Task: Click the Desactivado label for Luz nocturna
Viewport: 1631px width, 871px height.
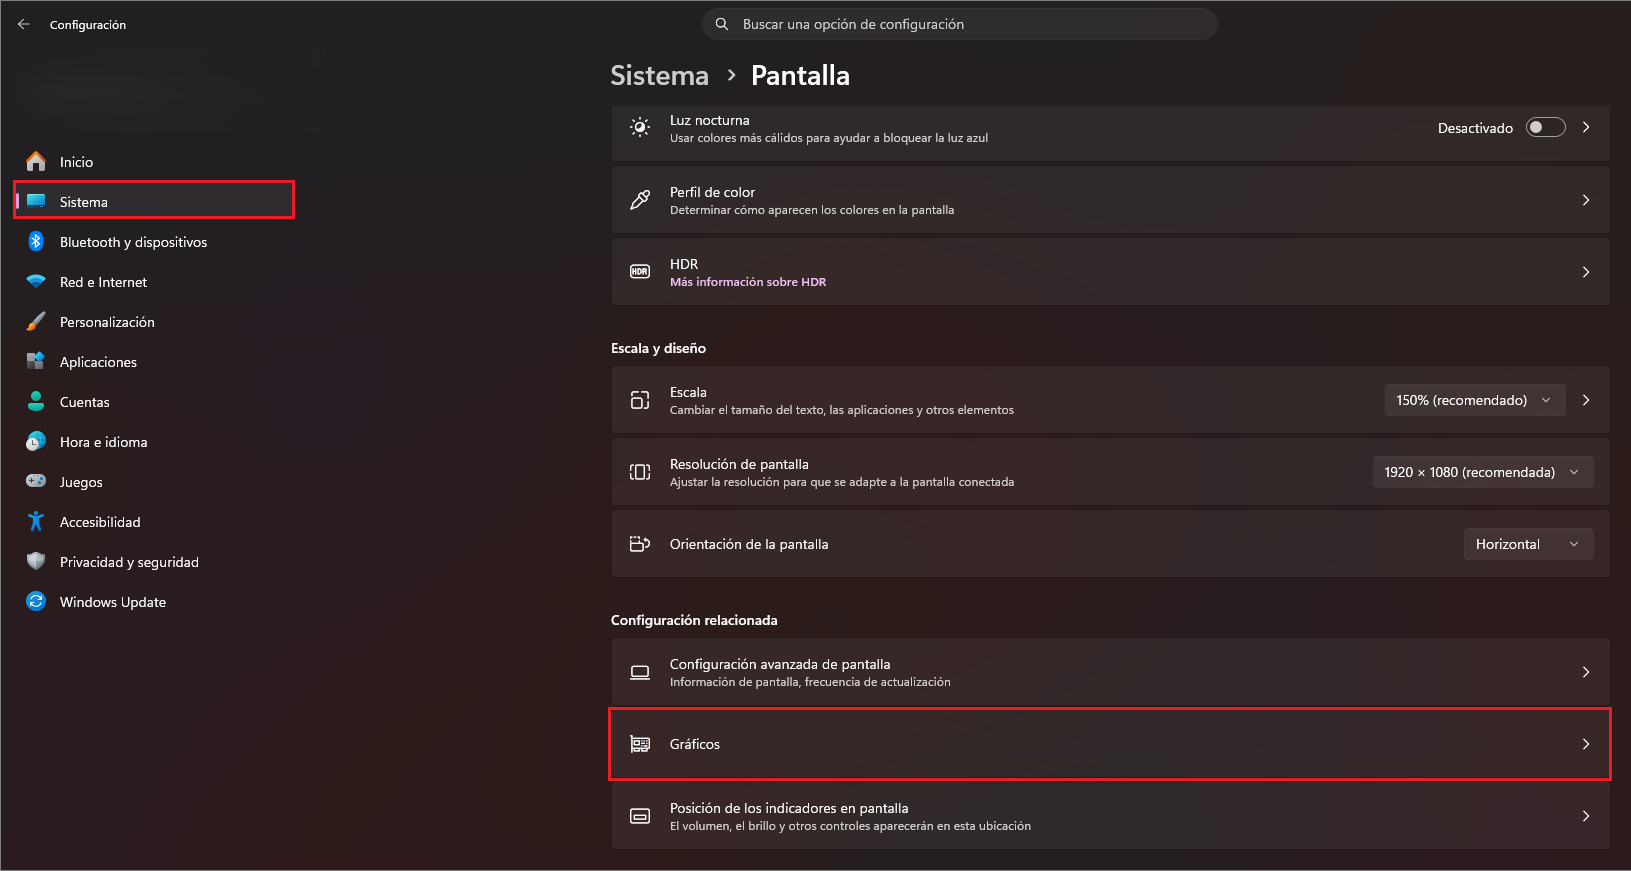Action: [1475, 128]
